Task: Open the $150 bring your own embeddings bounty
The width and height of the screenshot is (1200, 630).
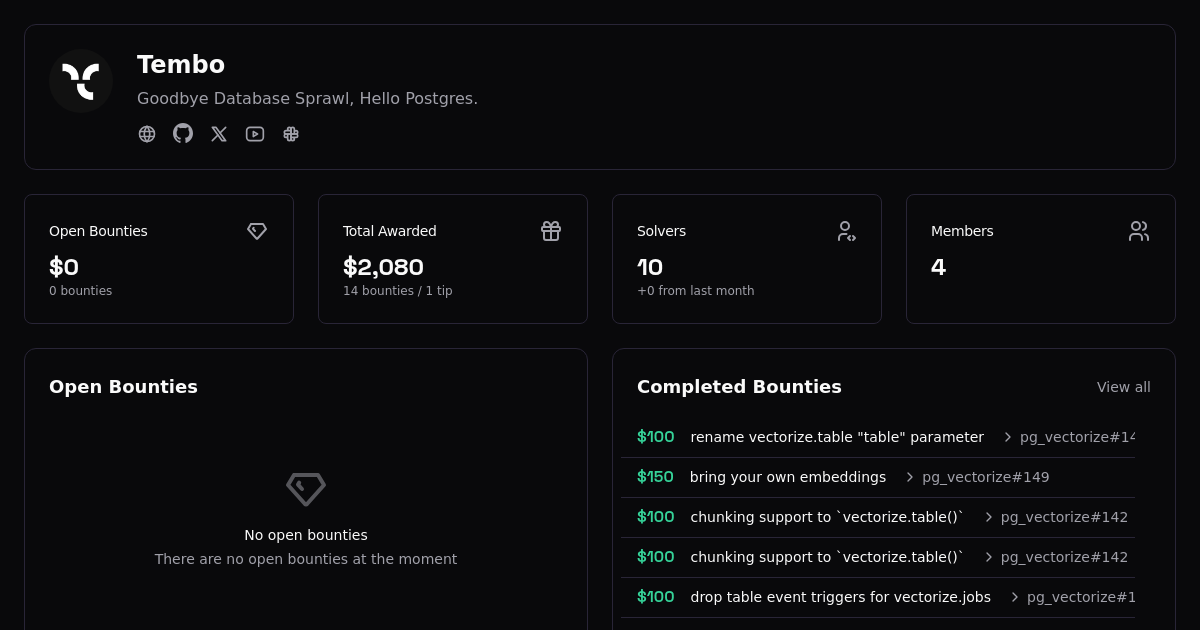Action: tap(787, 477)
